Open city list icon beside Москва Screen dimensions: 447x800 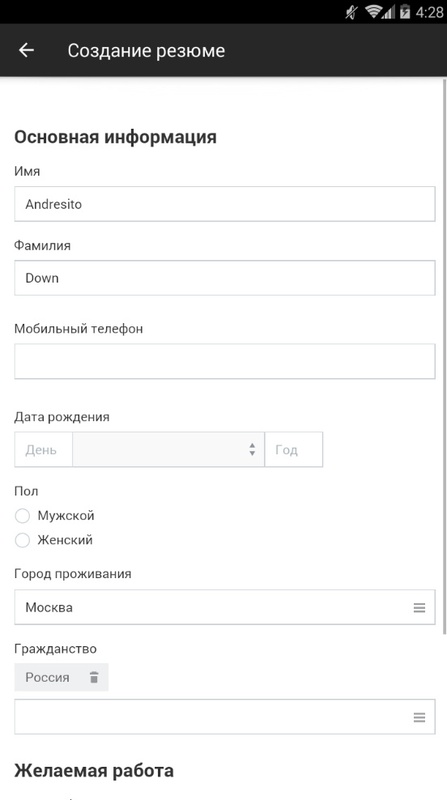[x=419, y=608]
